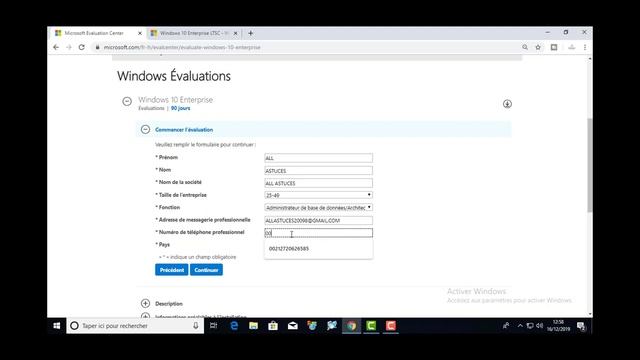The height and width of the screenshot is (360, 640).
Task: Open Mail app from the taskbar
Action: coord(293,326)
